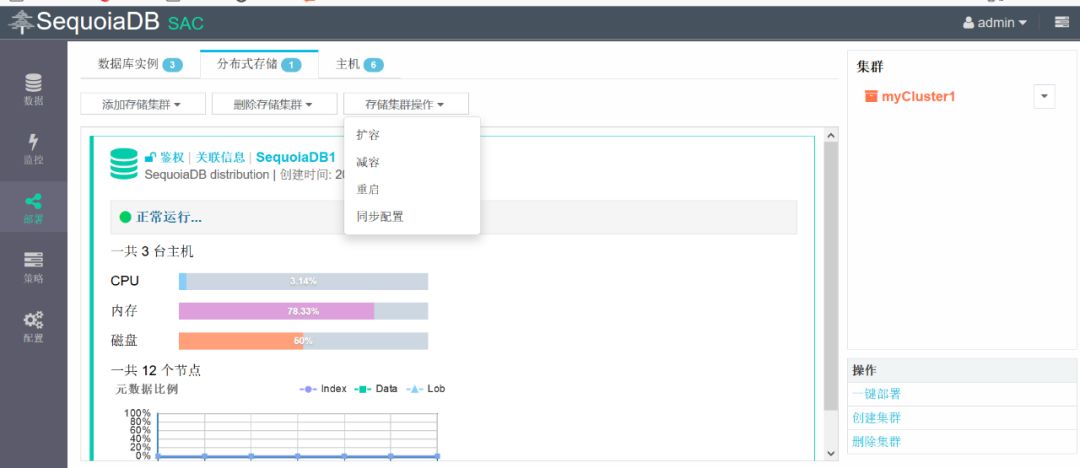Switch to the 数据库实例 tab

(140, 64)
